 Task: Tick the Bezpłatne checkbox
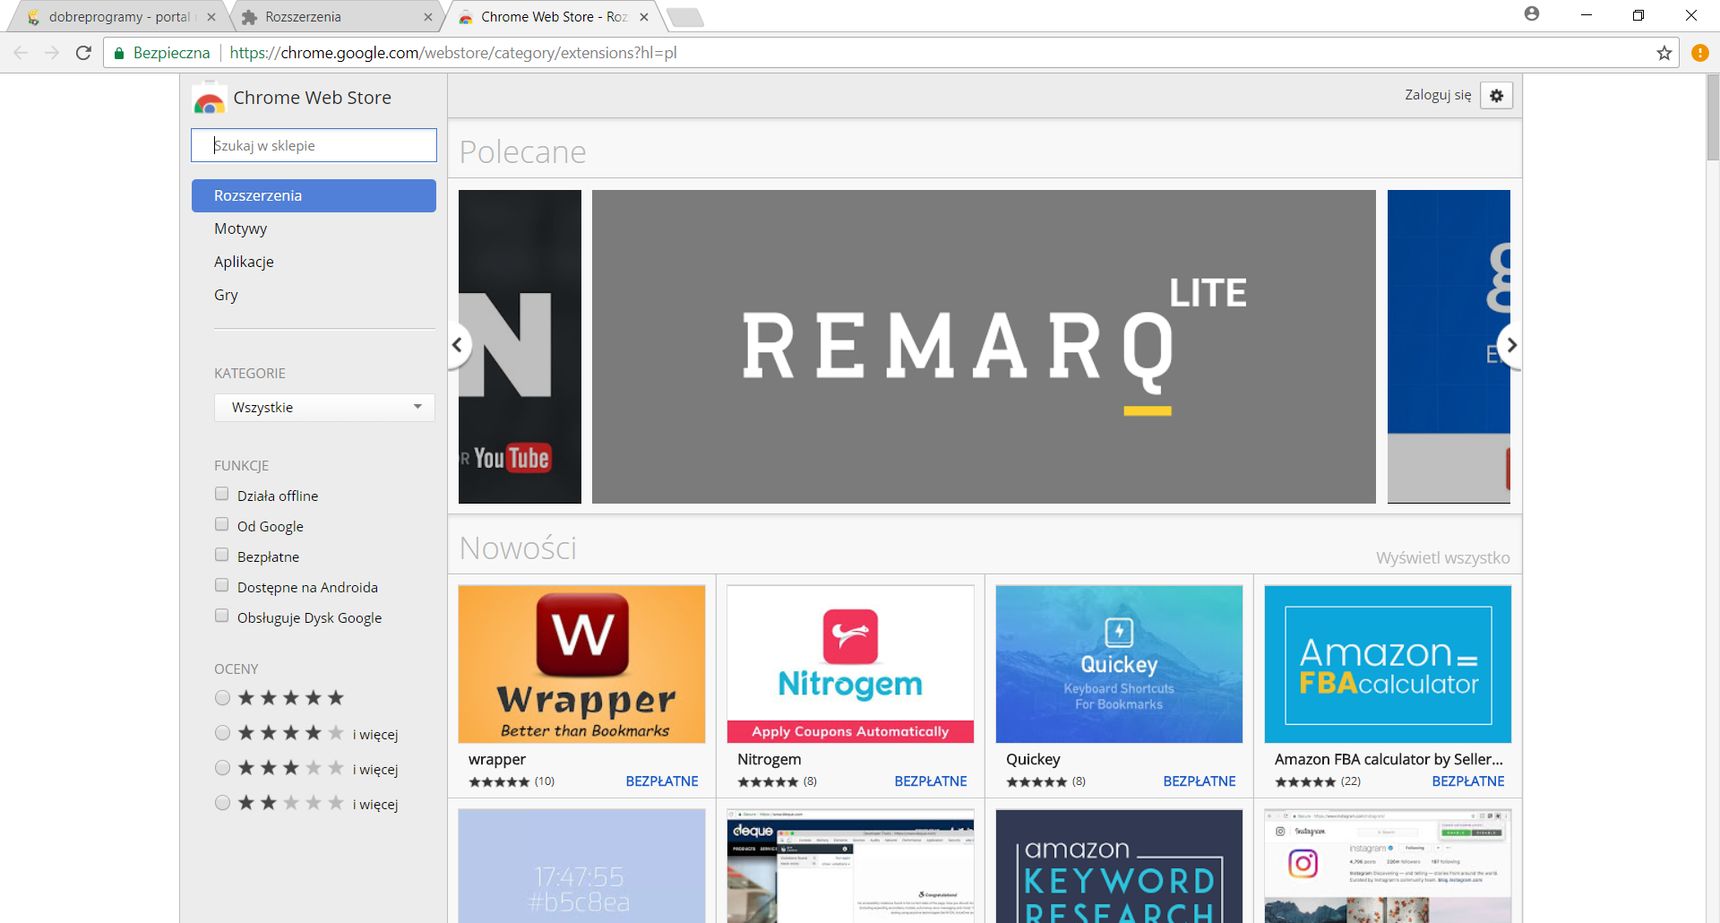(x=222, y=555)
